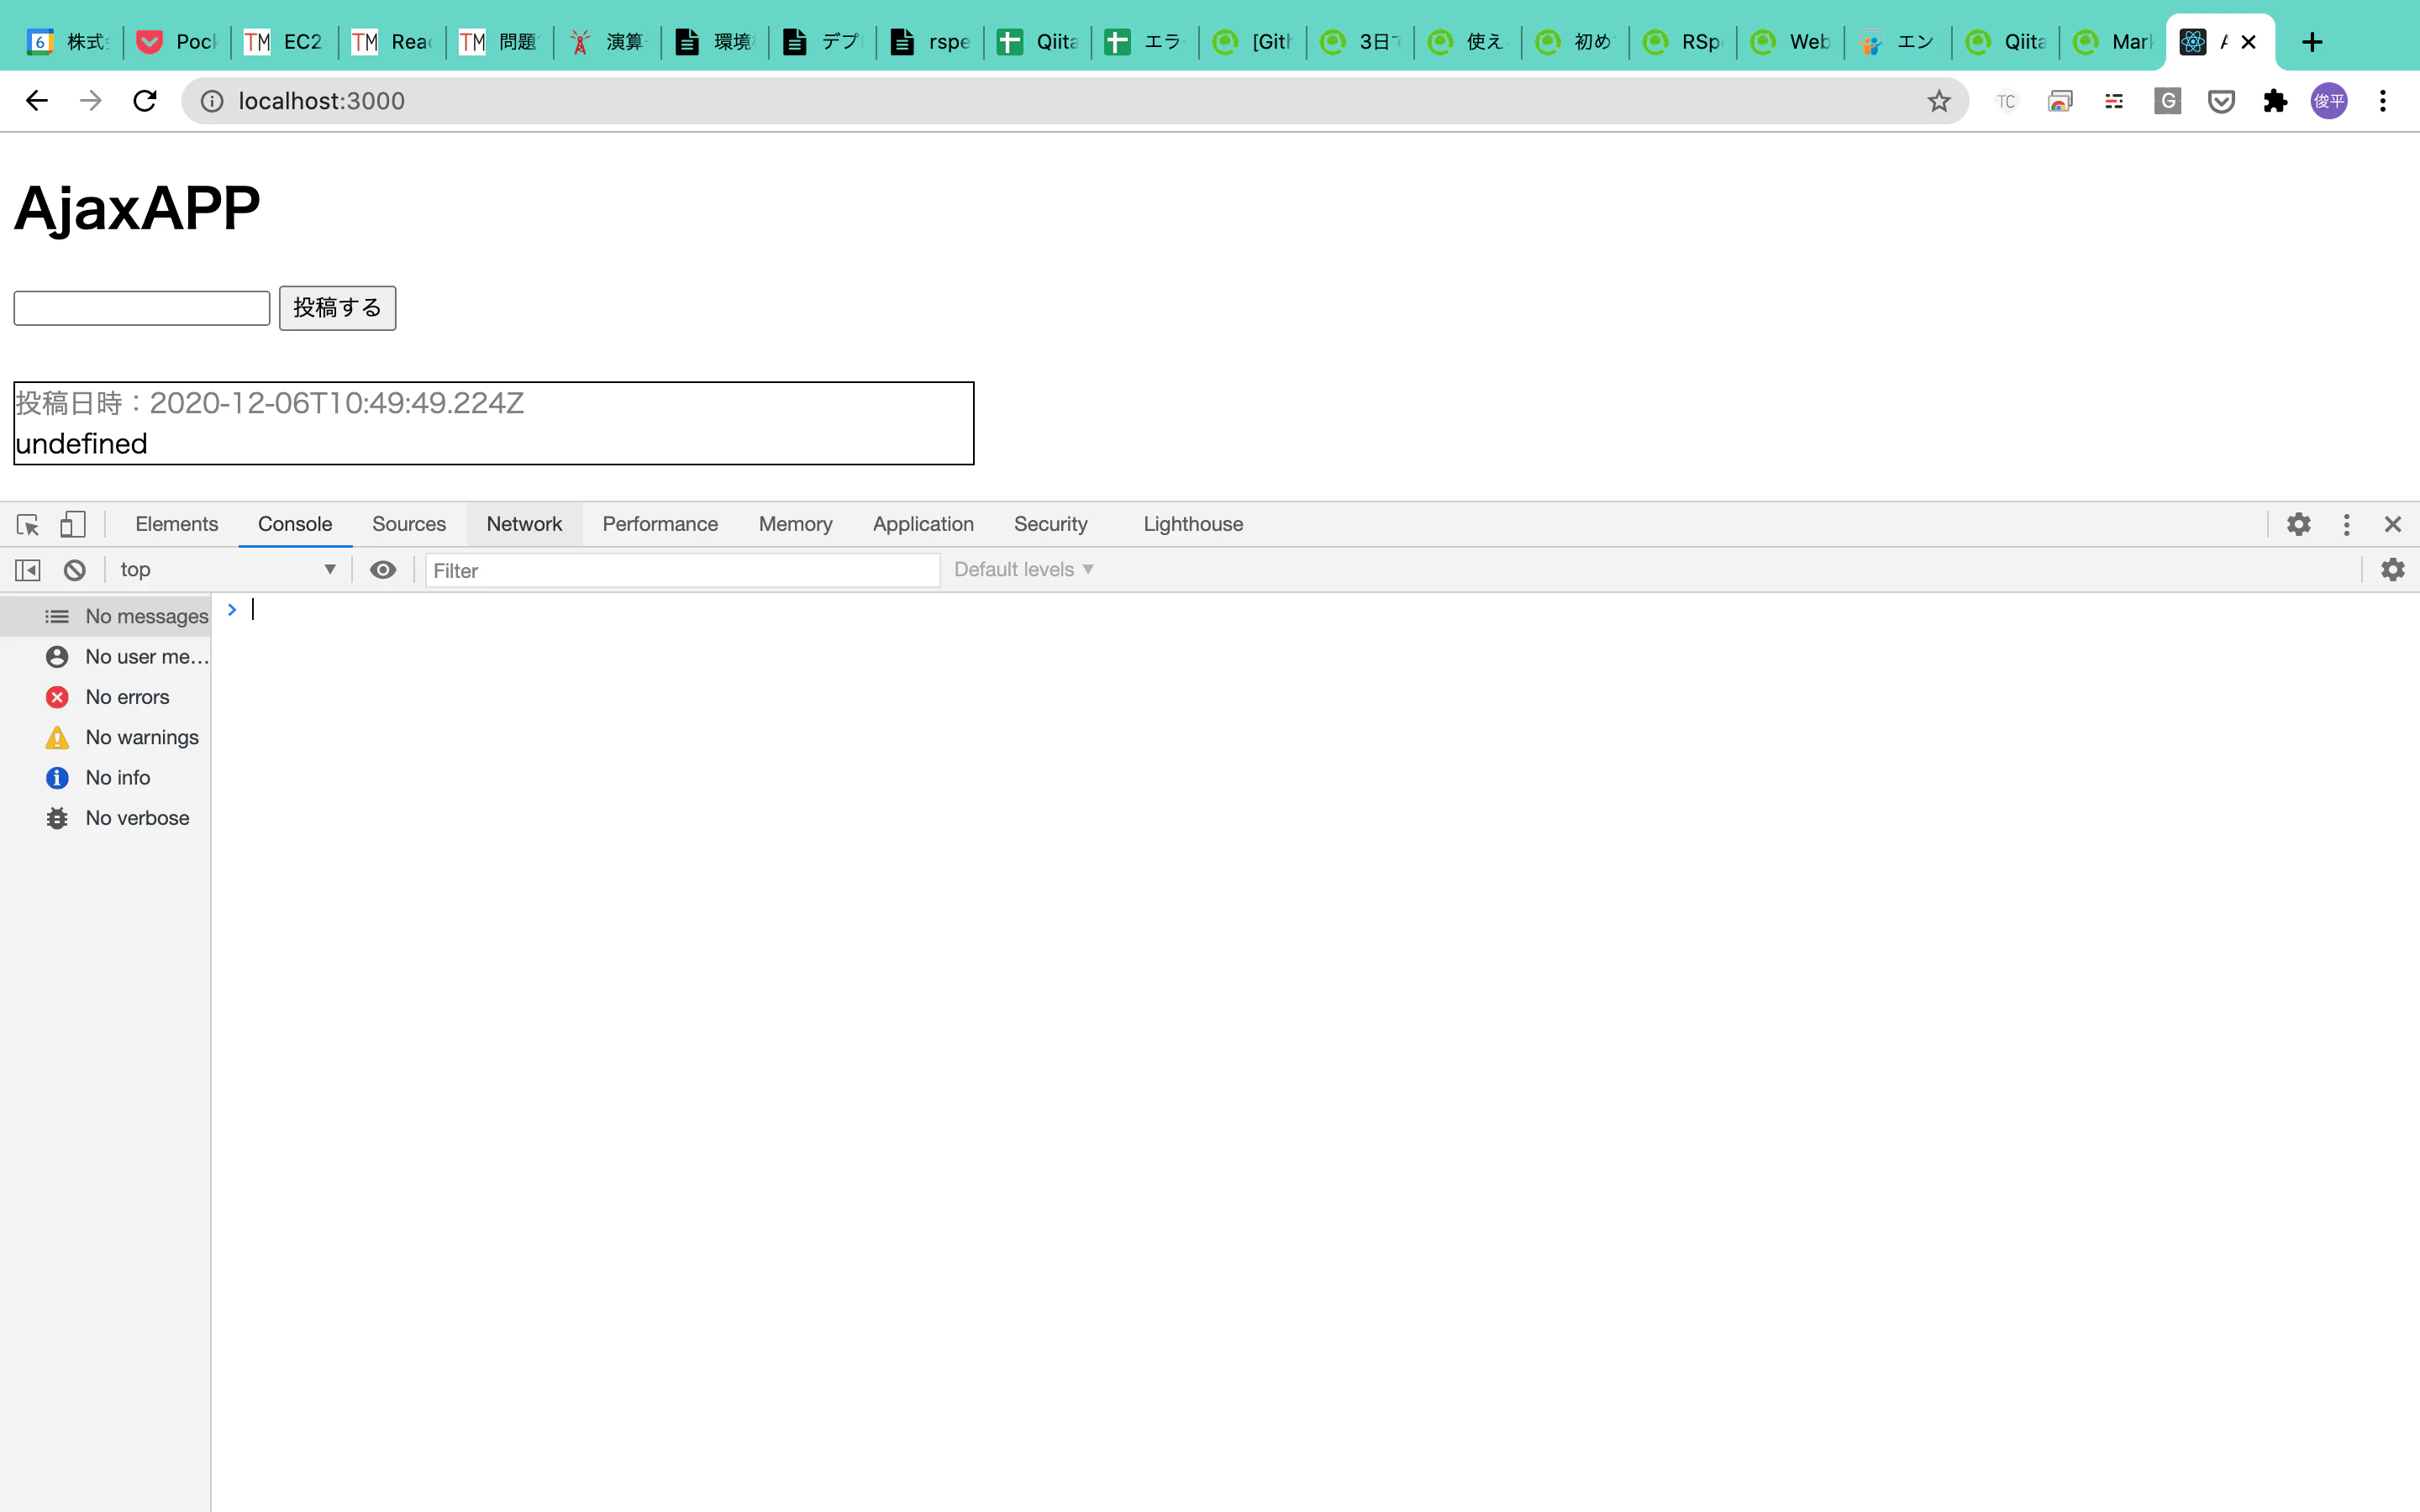Image resolution: width=2420 pixels, height=1512 pixels.
Task: Bookmark this page with star icon
Action: pos(1939,101)
